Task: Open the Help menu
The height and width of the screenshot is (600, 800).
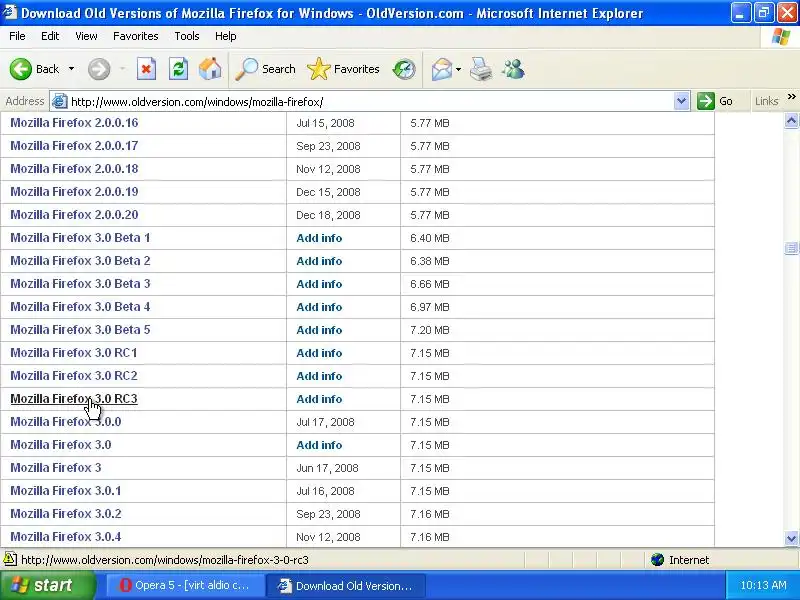Action: pos(226,36)
